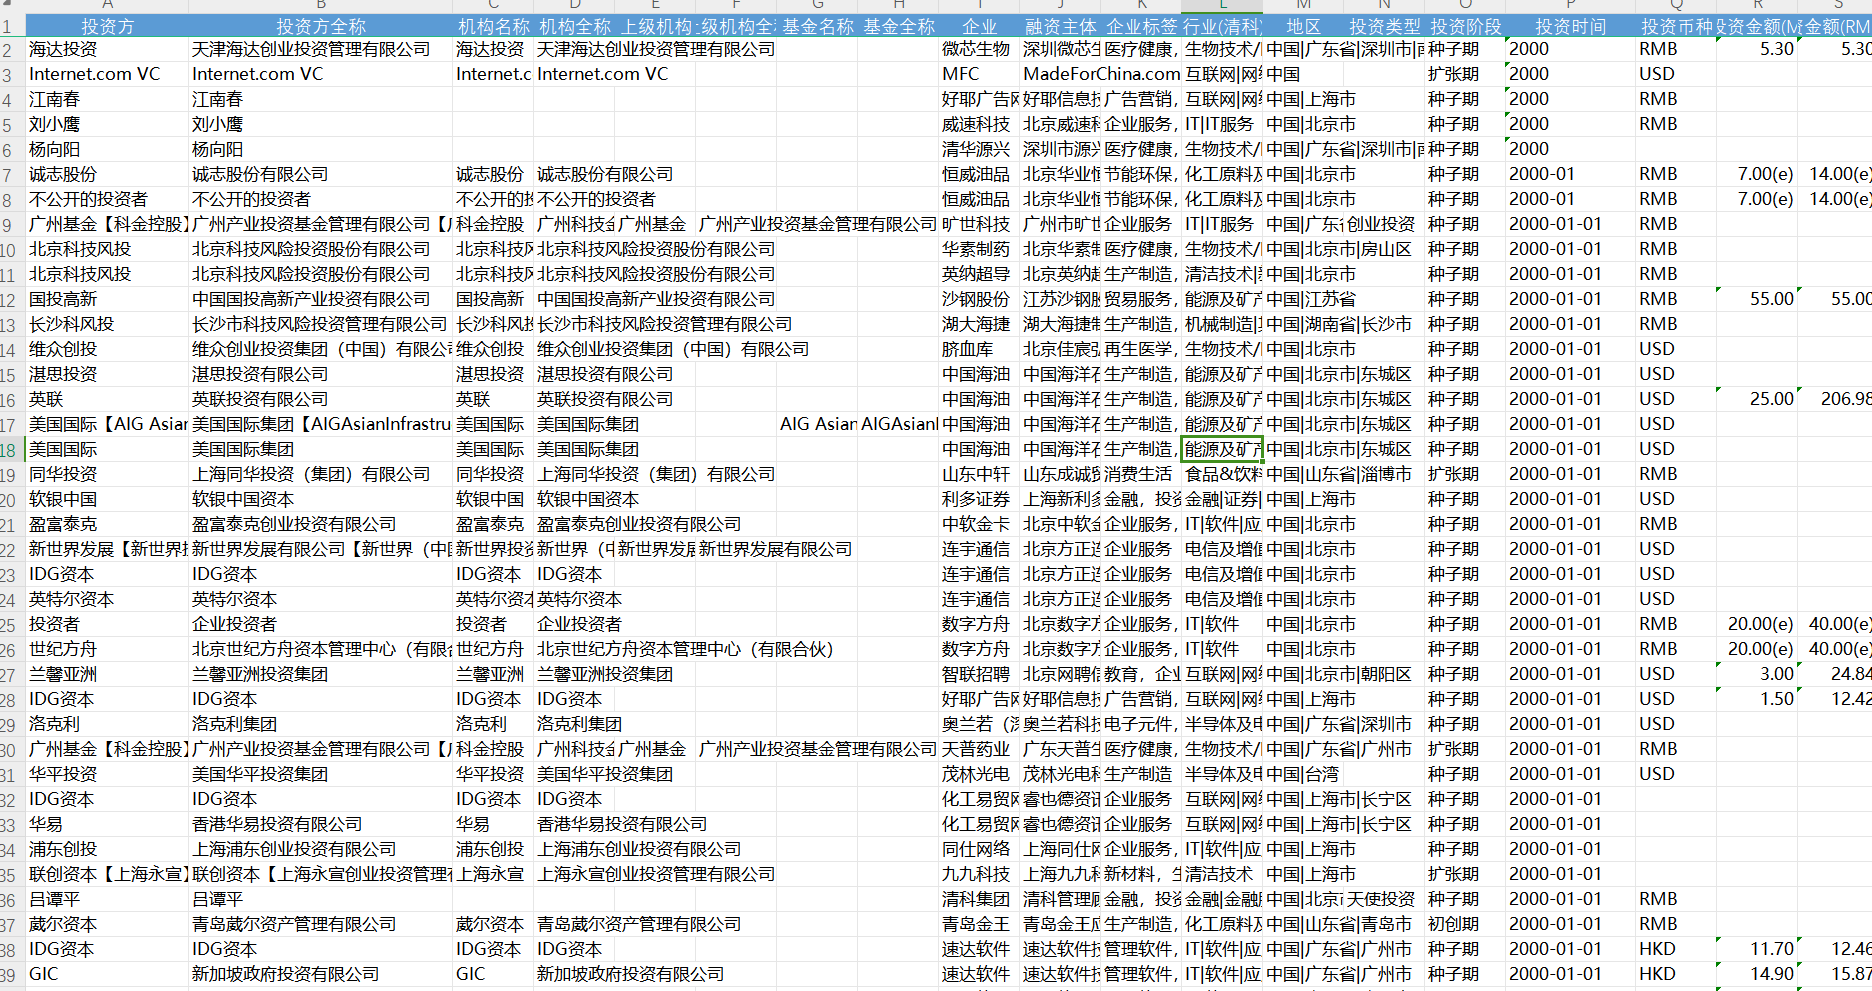Select the 11.70 amount cell
1872x991 pixels.
(x=1757, y=949)
